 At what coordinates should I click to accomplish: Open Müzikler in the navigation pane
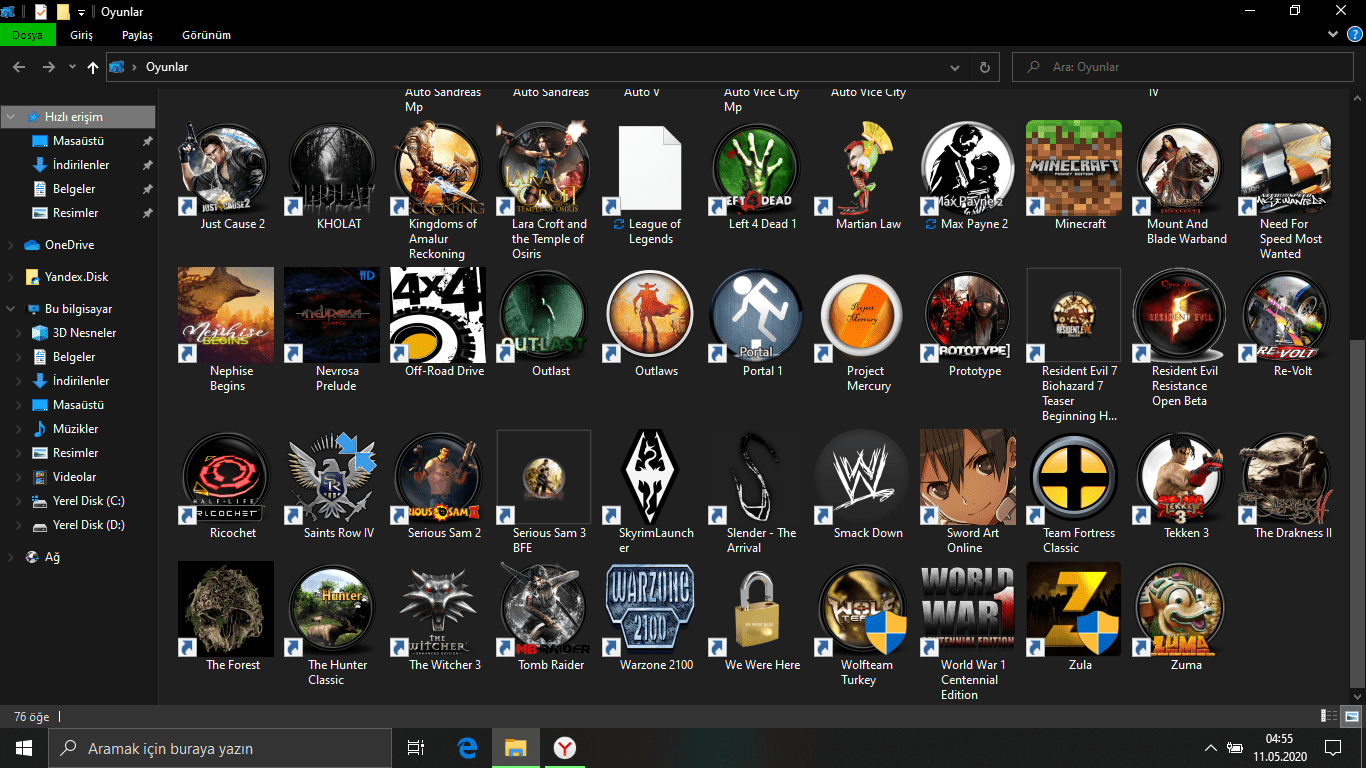[x=75, y=429]
